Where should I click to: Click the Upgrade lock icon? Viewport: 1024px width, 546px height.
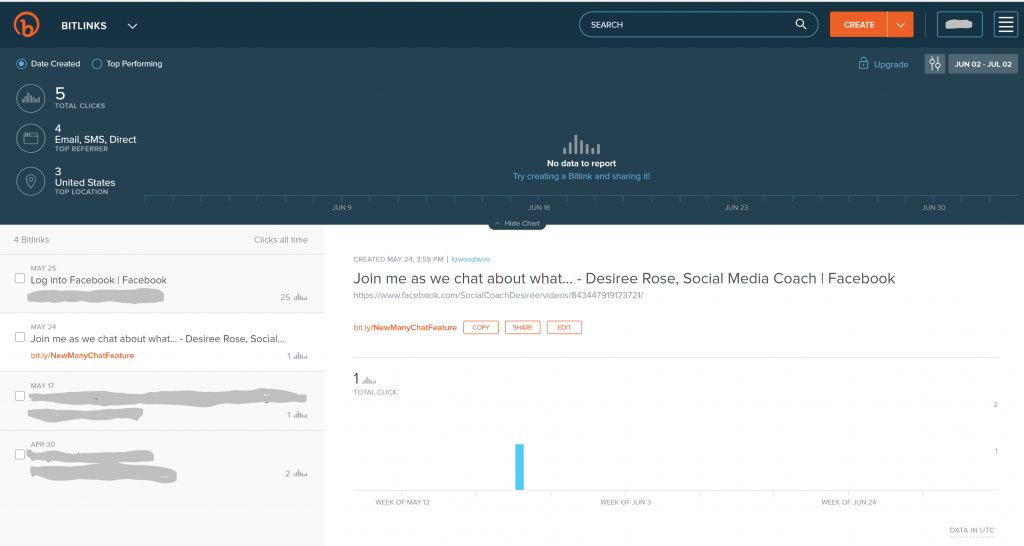click(x=863, y=63)
